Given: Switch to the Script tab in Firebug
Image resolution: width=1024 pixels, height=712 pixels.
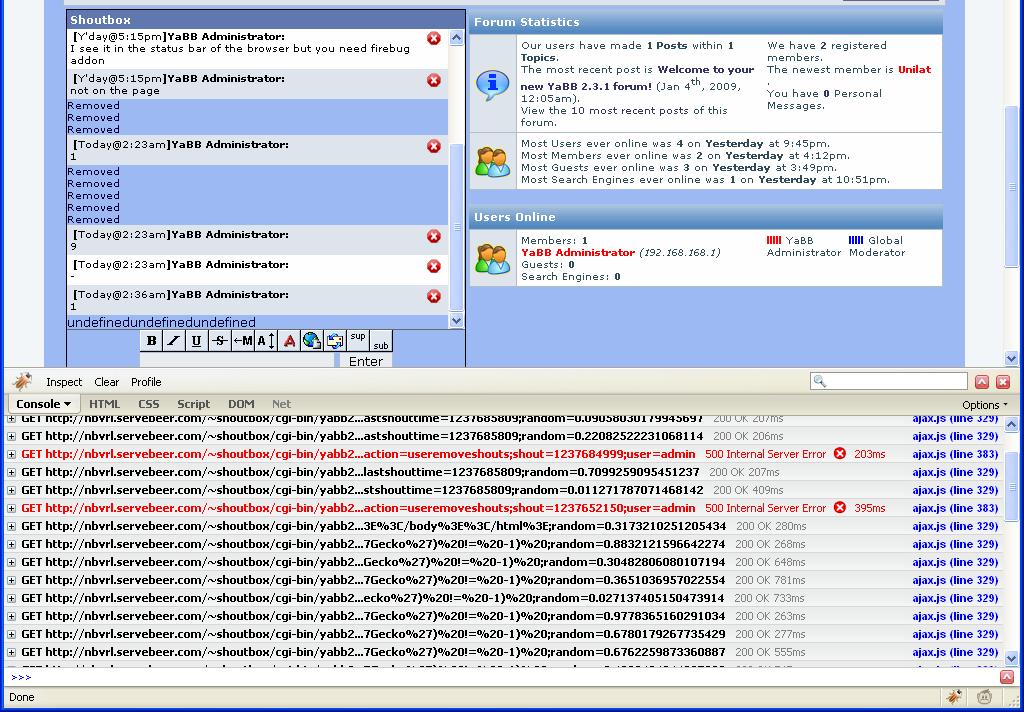Looking at the screenshot, I should point(193,404).
